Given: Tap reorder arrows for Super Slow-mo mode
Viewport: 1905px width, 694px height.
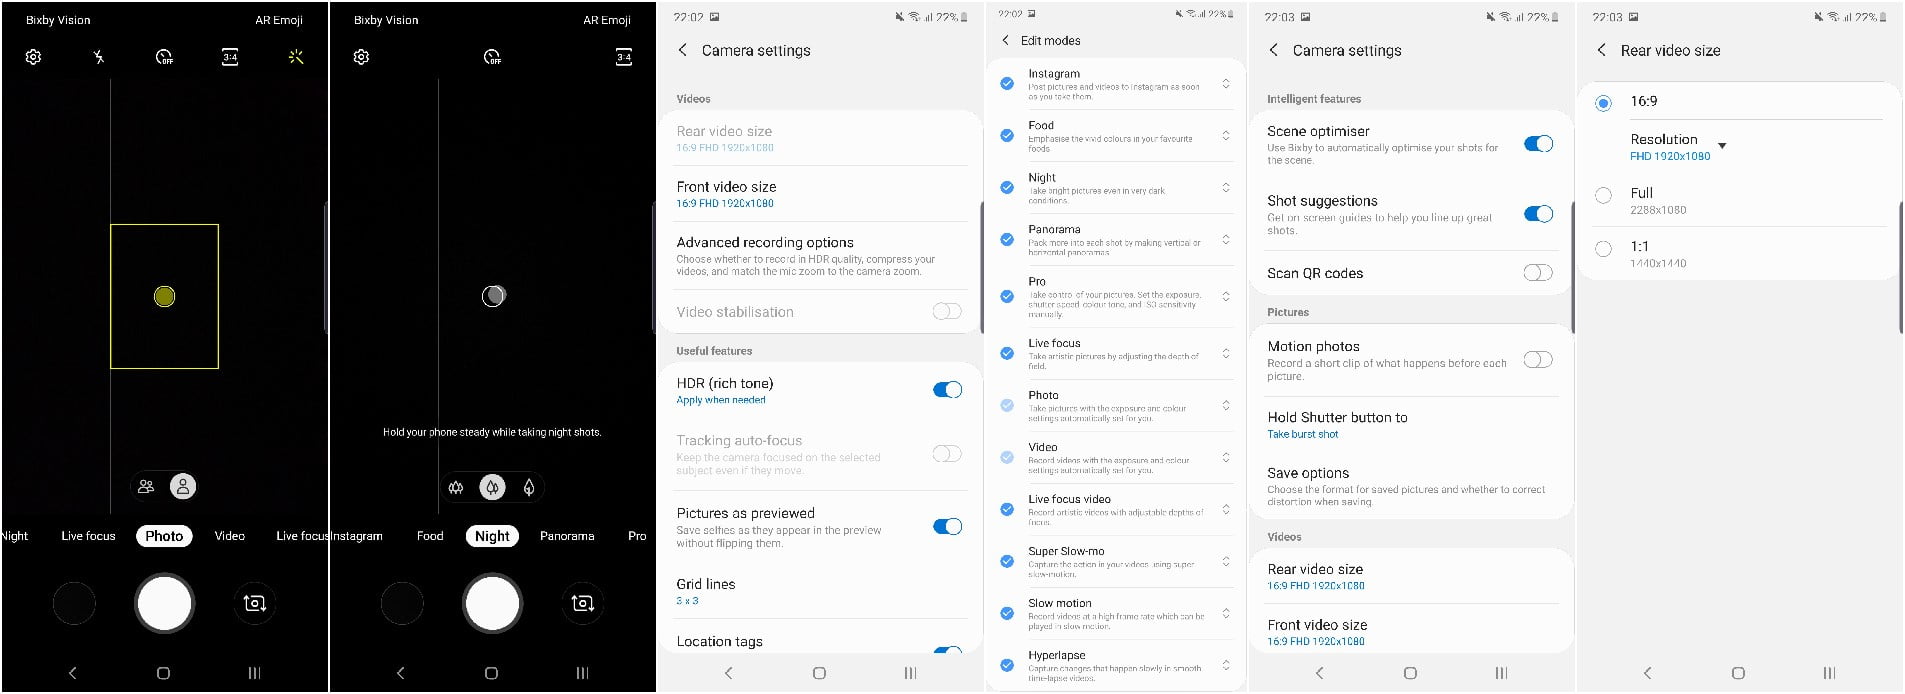Looking at the screenshot, I should (x=1226, y=561).
